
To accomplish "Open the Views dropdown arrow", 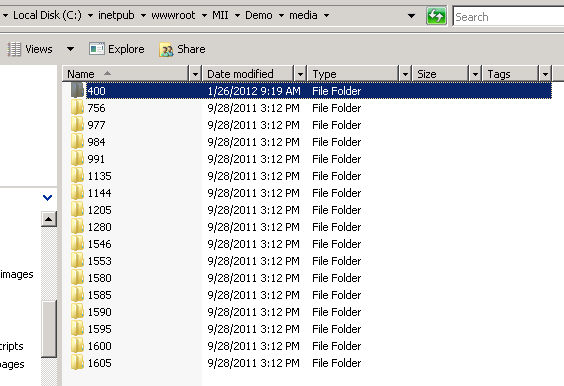I will [70, 49].
